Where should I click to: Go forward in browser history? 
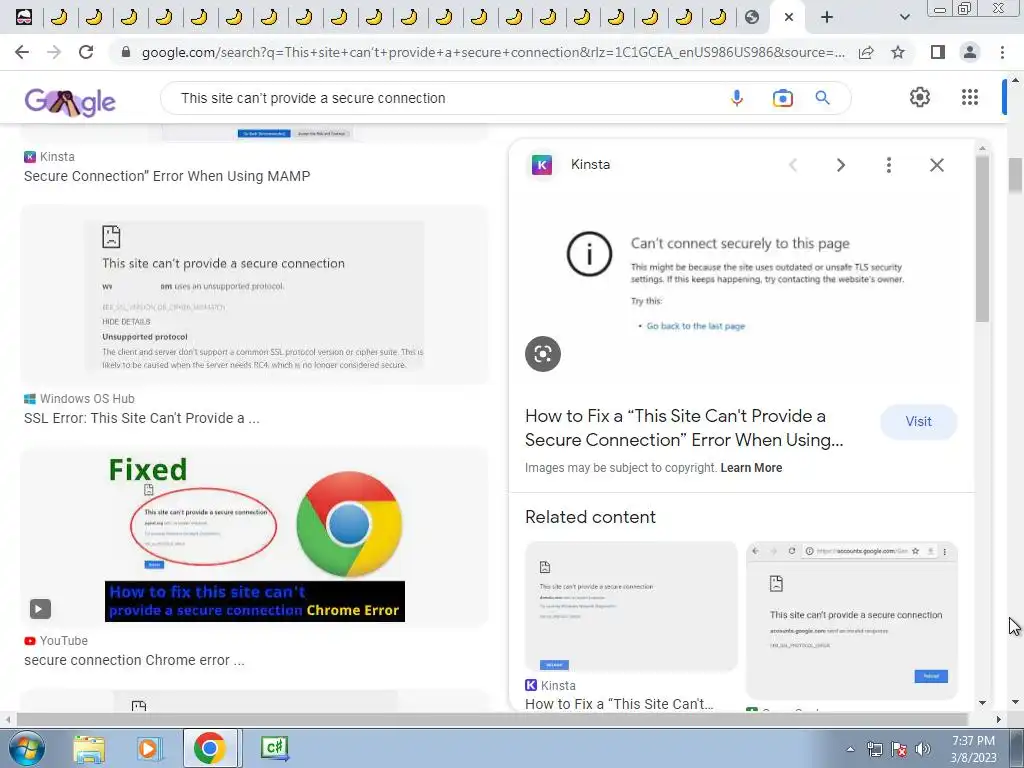click(x=54, y=52)
